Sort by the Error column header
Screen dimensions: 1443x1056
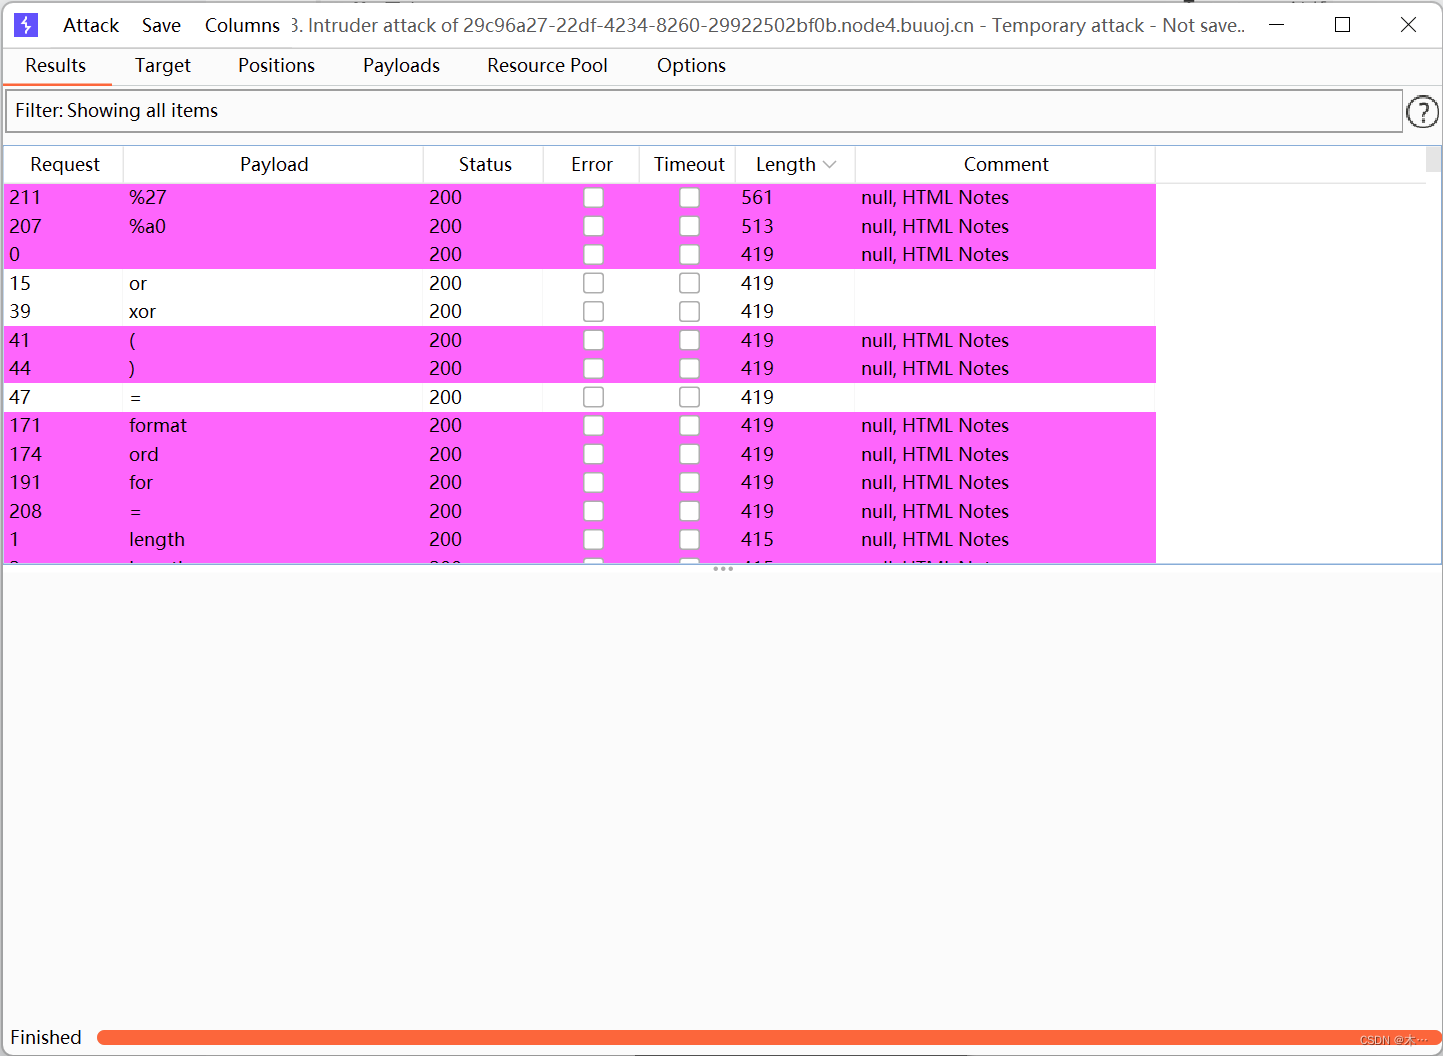(592, 165)
